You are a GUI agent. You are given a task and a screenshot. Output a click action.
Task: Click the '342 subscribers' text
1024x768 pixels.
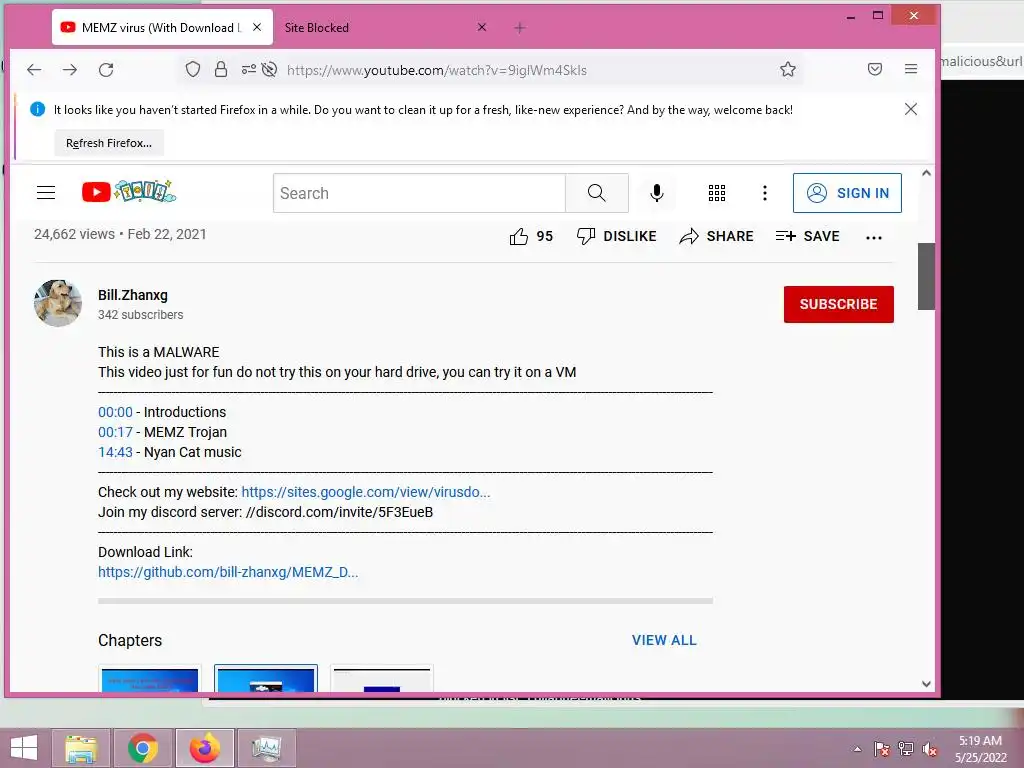[x=140, y=315]
